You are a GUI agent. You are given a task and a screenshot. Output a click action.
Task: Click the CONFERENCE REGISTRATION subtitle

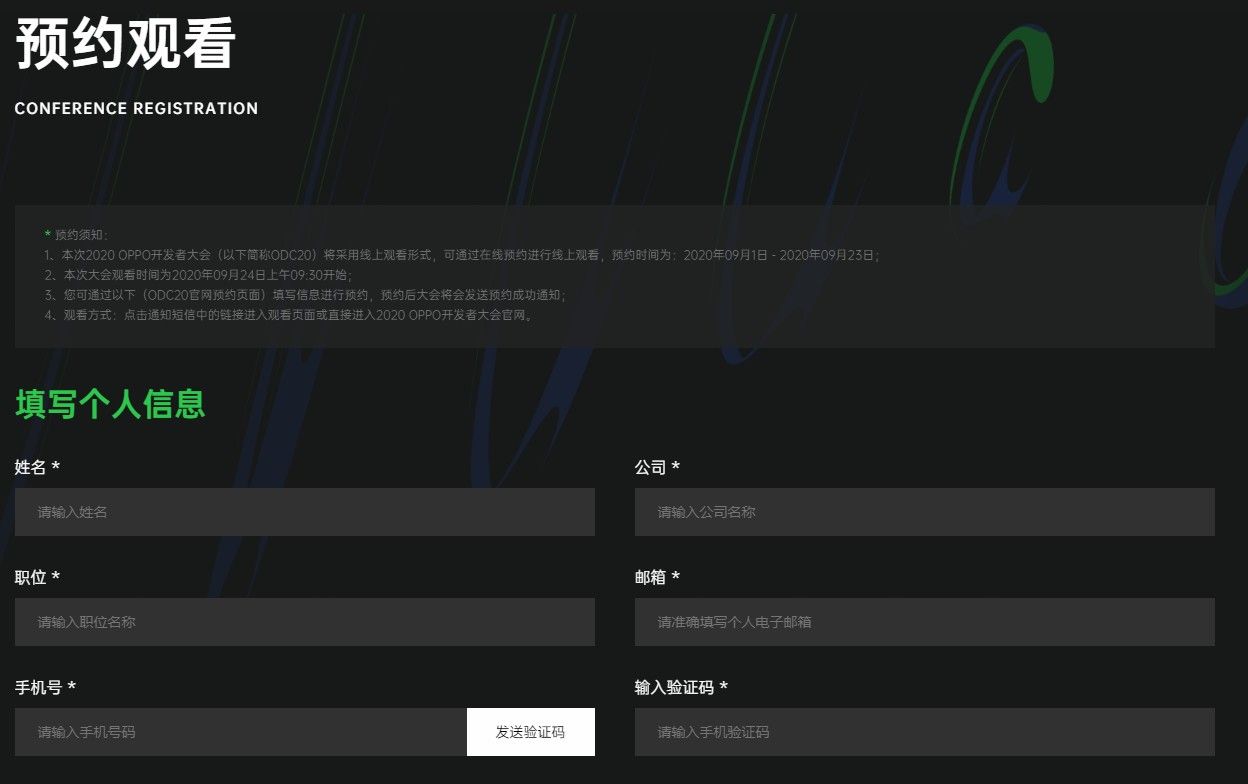(x=136, y=108)
